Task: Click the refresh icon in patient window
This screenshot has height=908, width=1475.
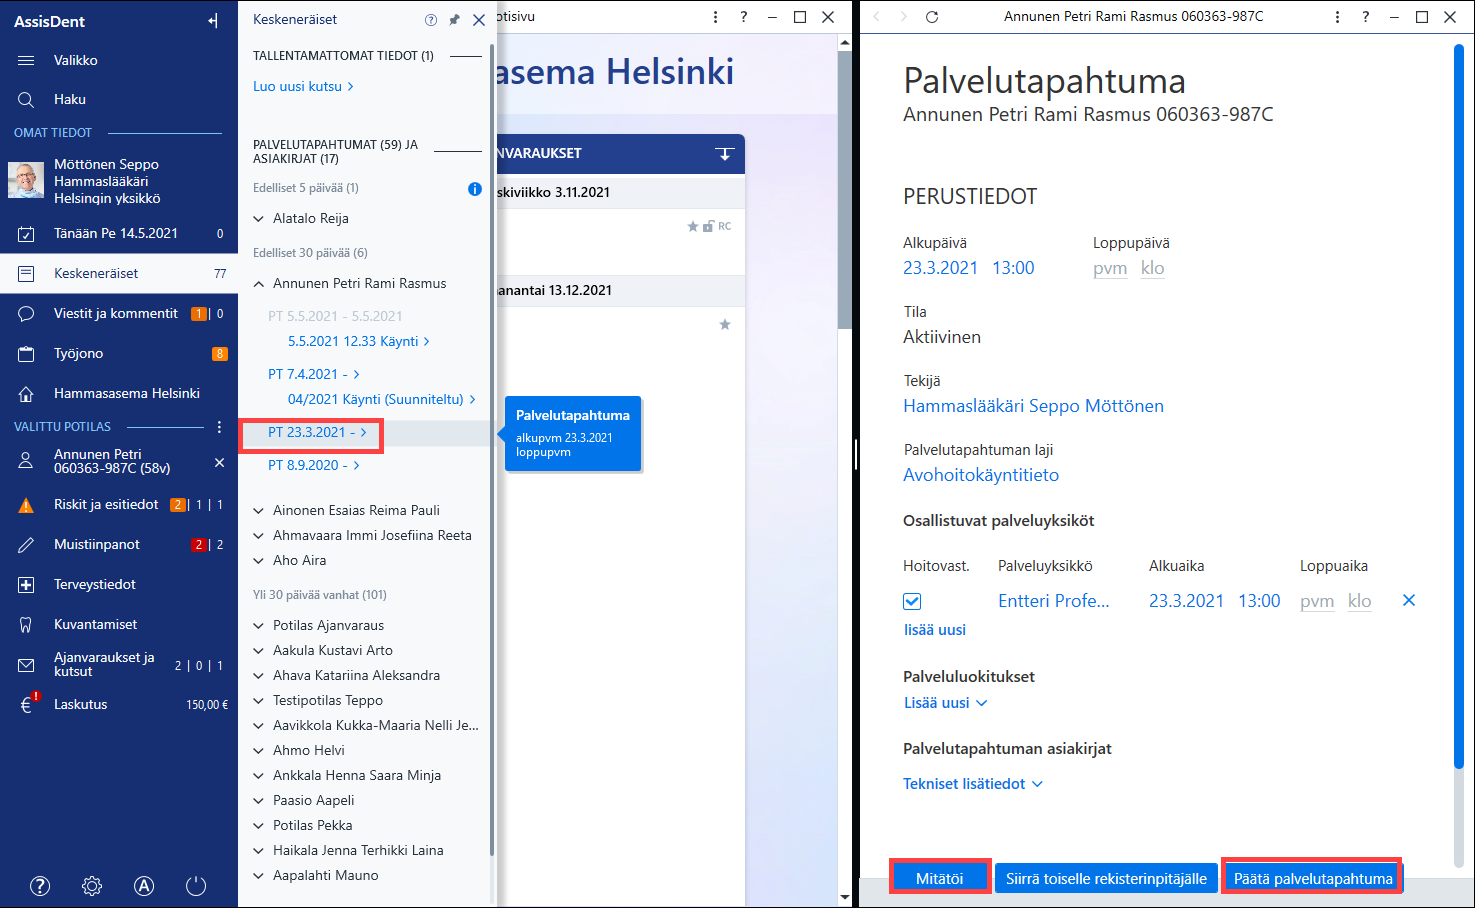Action: tap(932, 17)
